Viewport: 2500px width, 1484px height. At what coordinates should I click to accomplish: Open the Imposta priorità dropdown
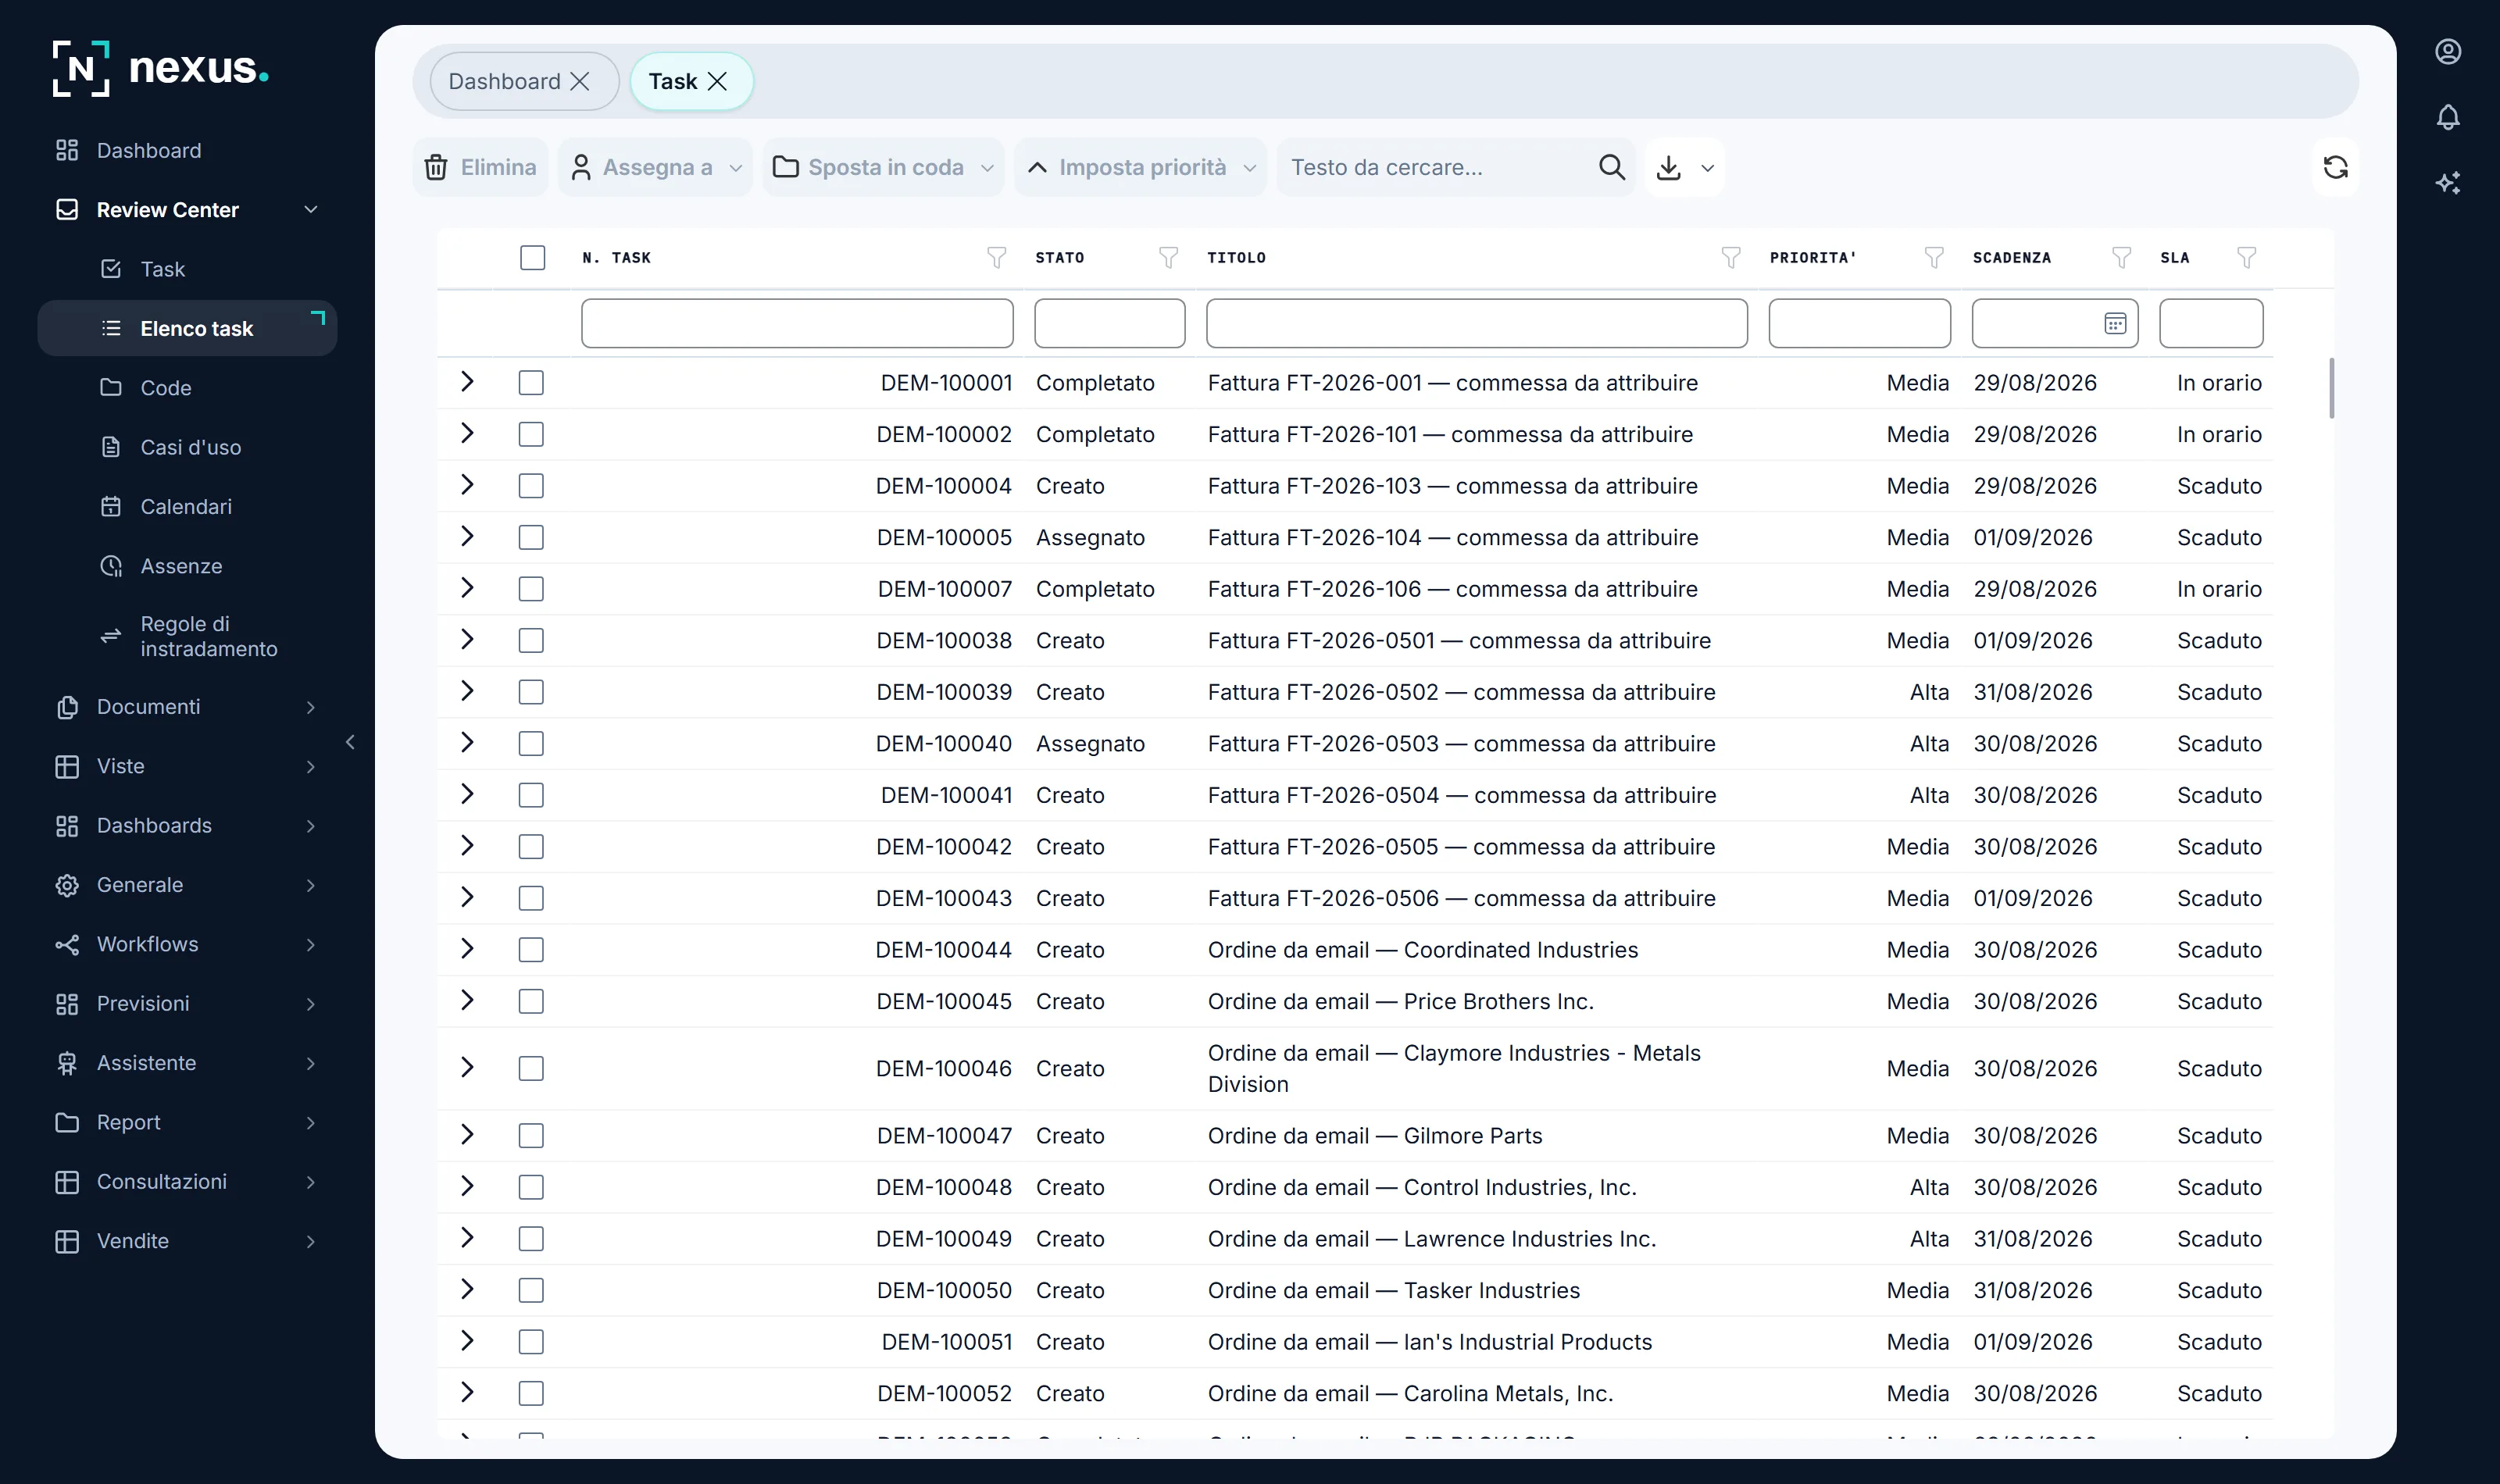1140,167
